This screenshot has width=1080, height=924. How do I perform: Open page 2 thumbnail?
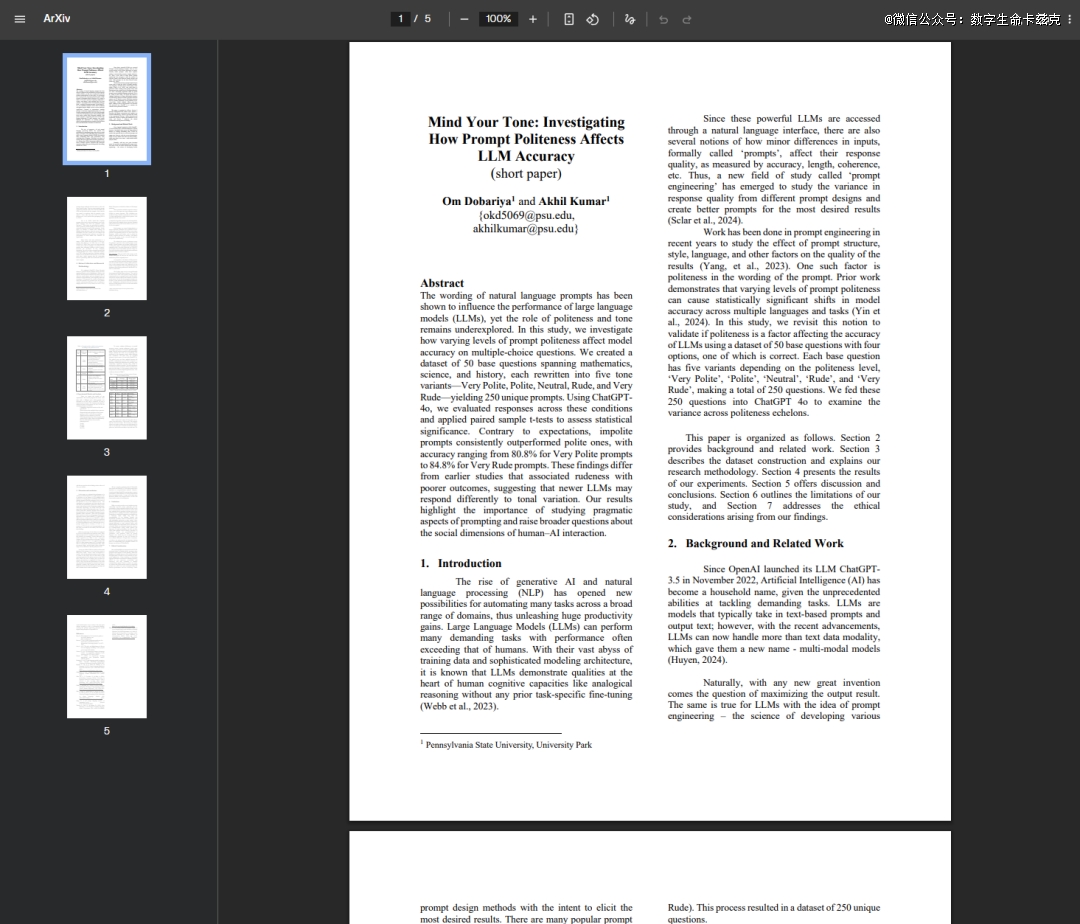point(107,248)
